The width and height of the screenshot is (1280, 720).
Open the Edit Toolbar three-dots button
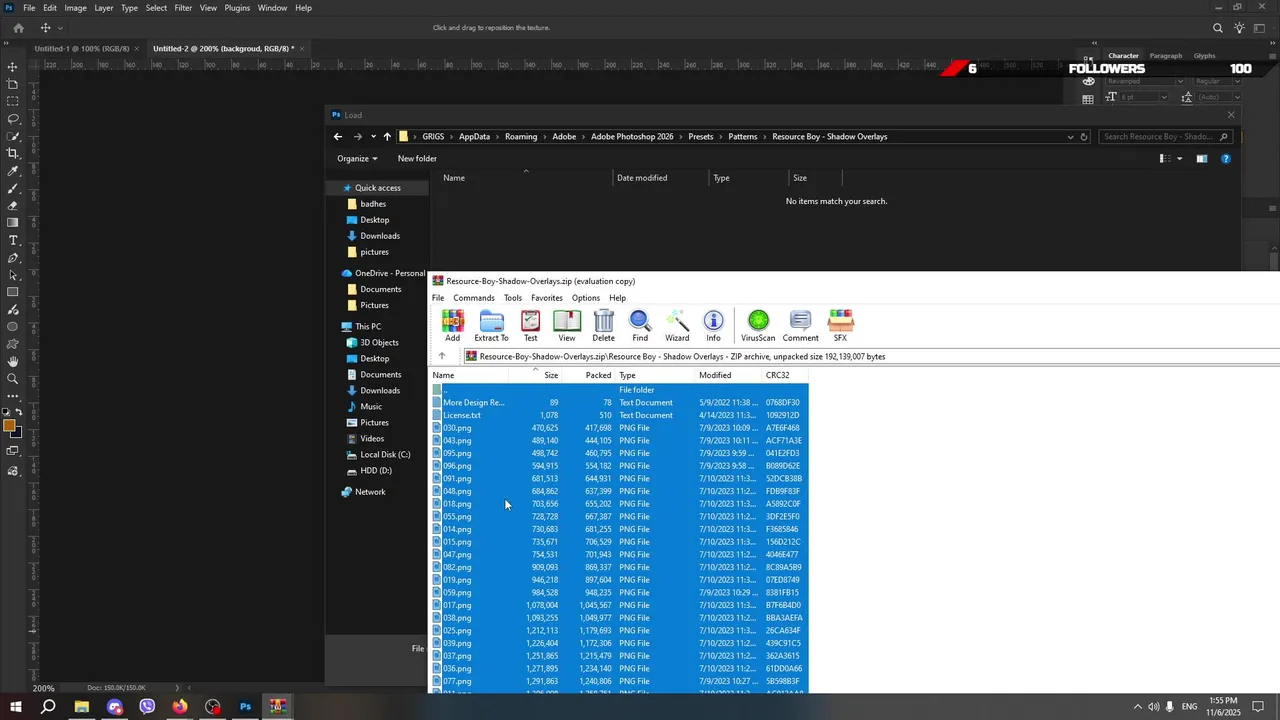click(x=13, y=396)
